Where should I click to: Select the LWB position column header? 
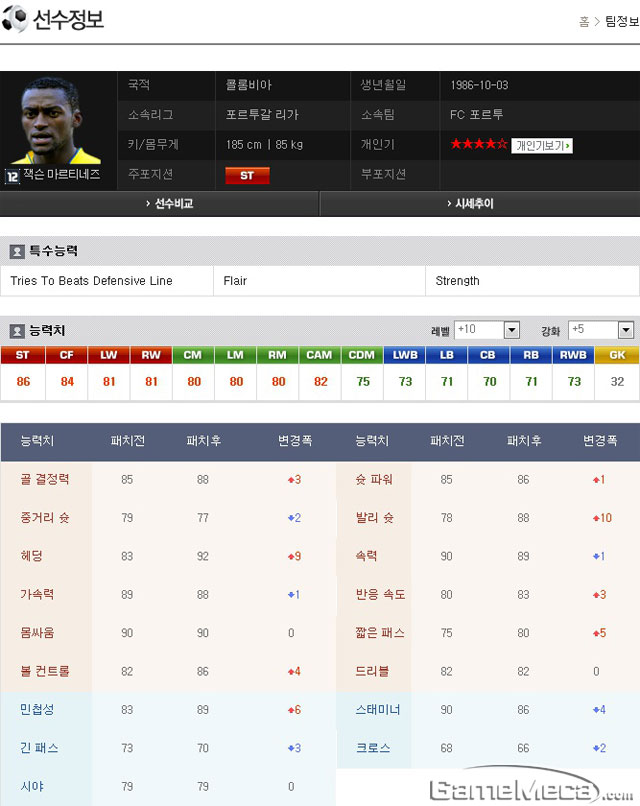tap(405, 355)
